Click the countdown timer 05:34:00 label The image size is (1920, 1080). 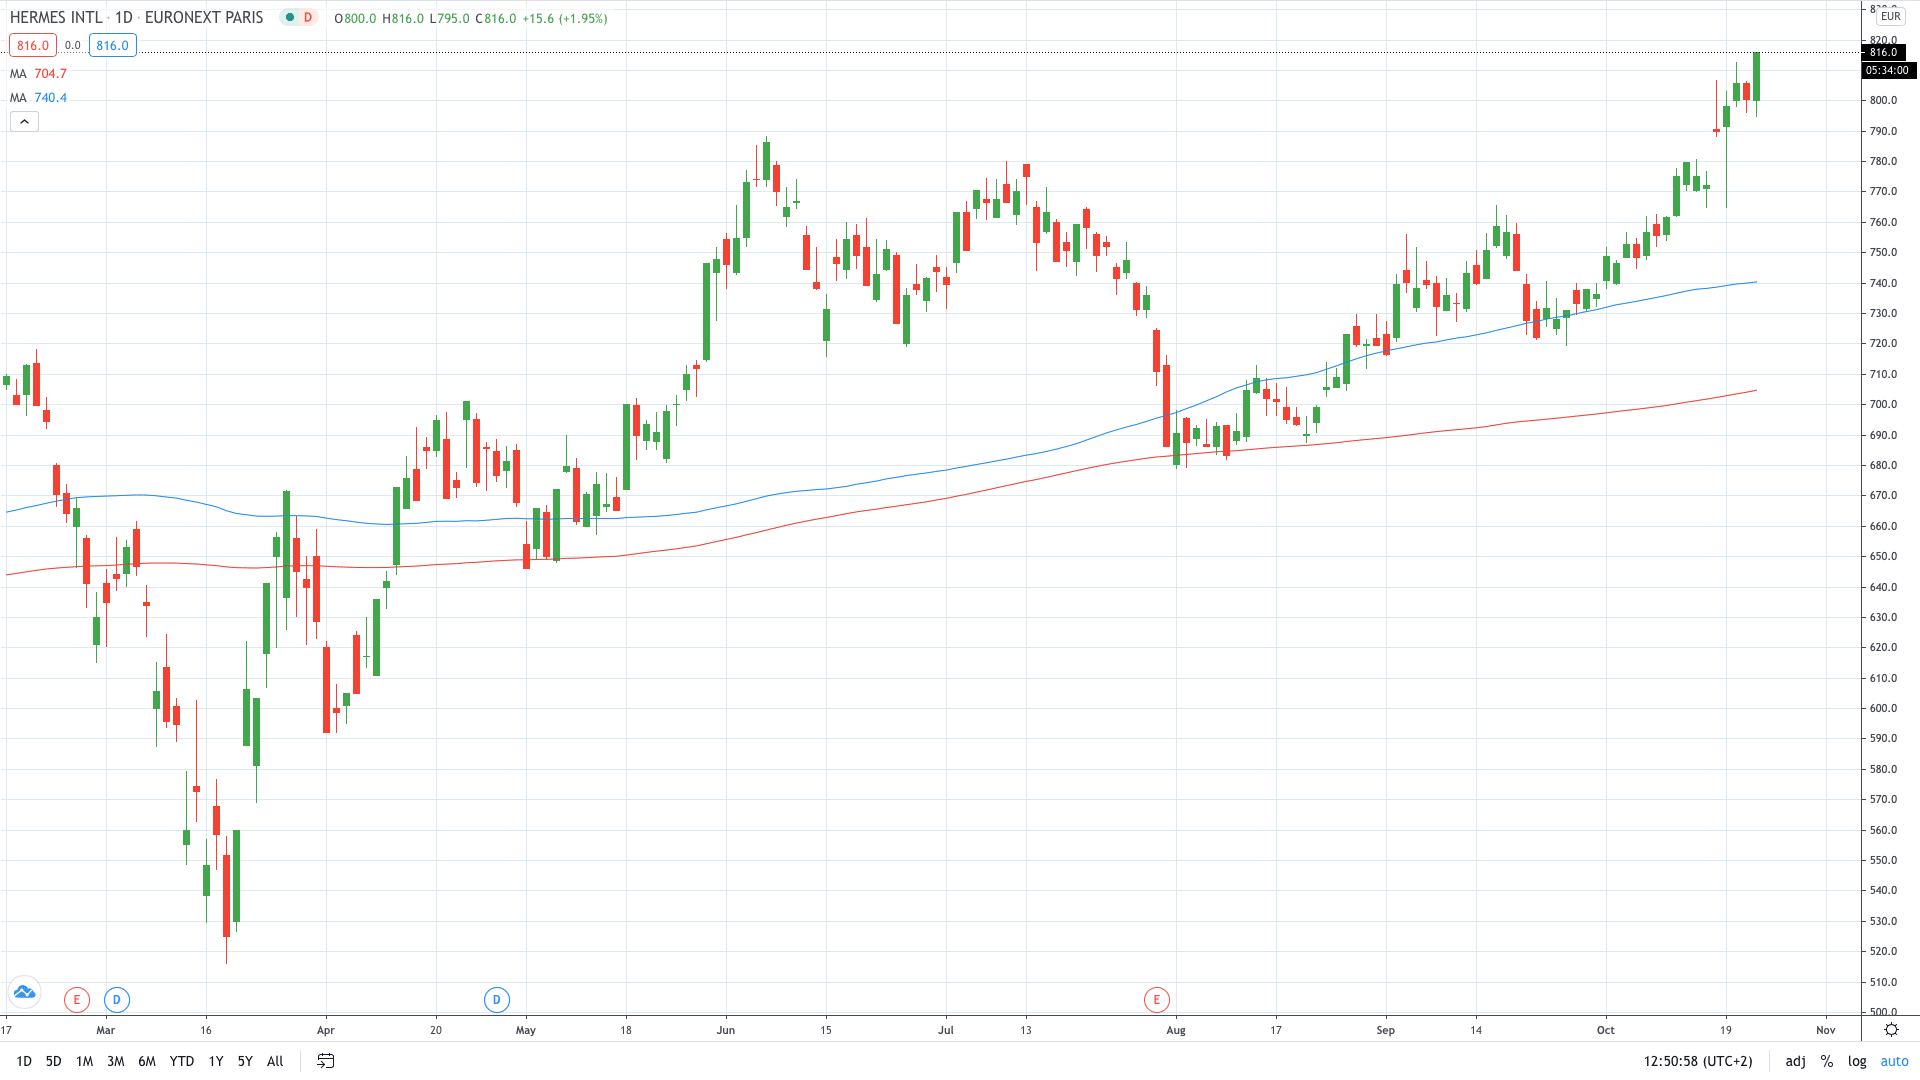click(x=1887, y=70)
